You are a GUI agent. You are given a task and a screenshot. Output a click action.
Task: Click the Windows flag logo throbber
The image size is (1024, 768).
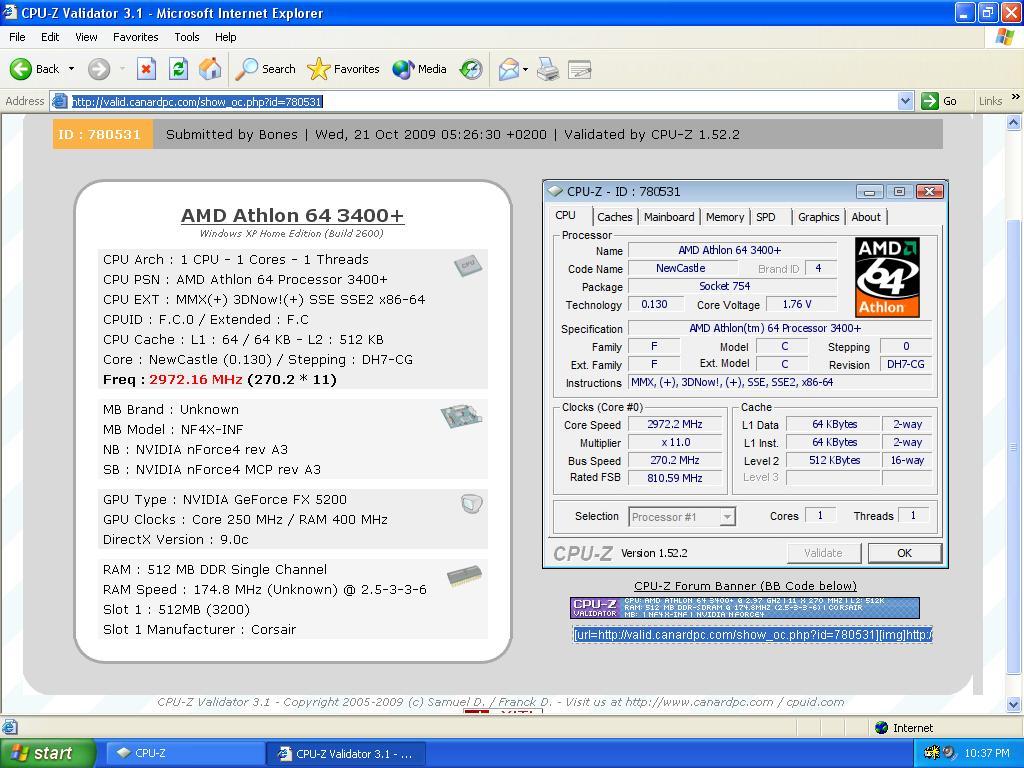pyautogui.click(x=1005, y=37)
